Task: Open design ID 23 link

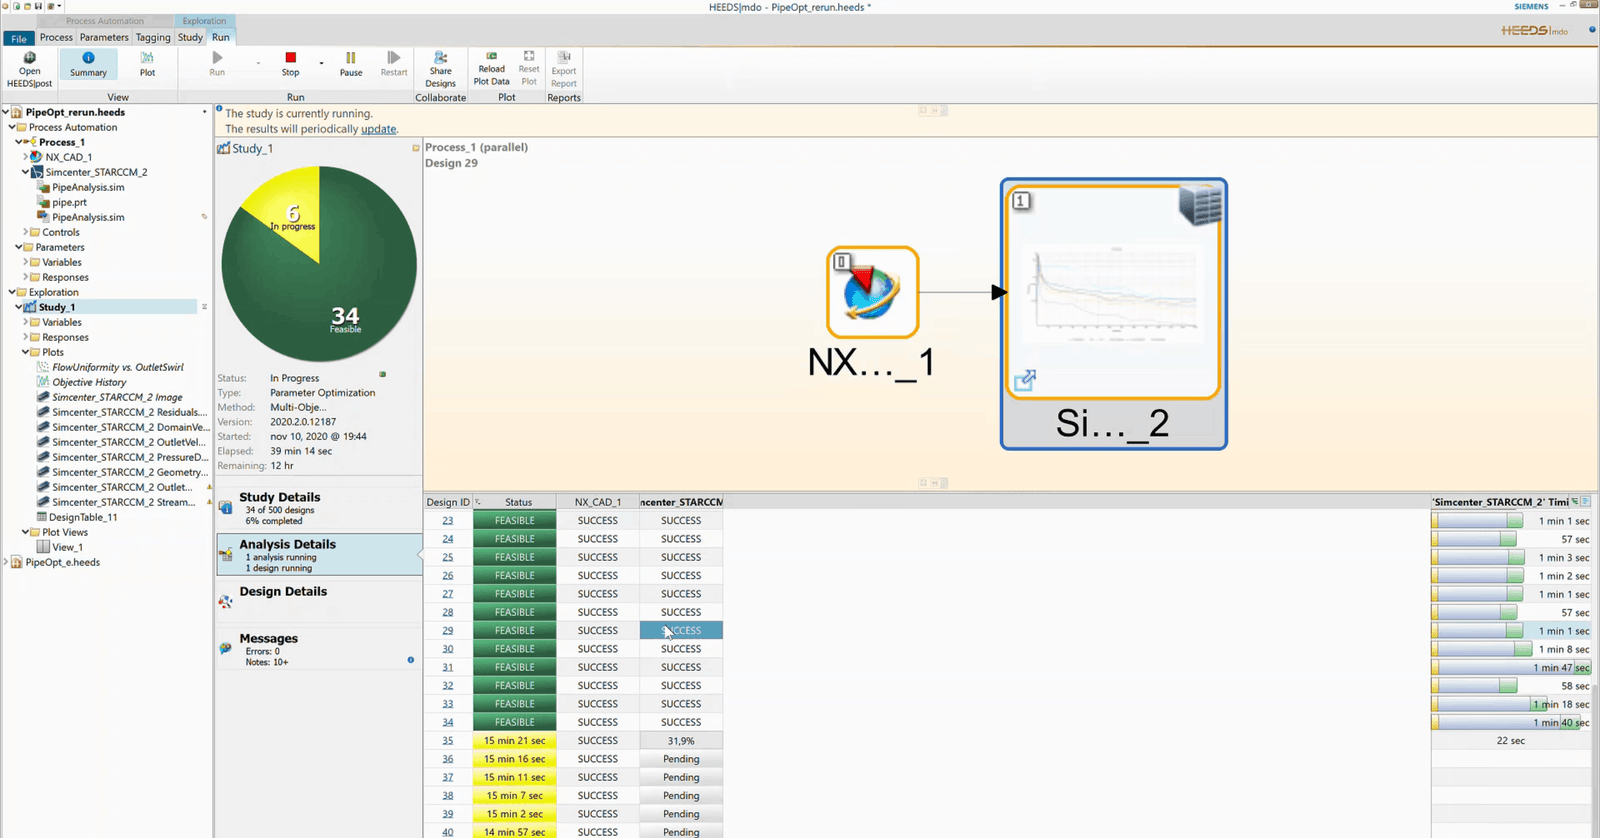Action: tap(448, 520)
